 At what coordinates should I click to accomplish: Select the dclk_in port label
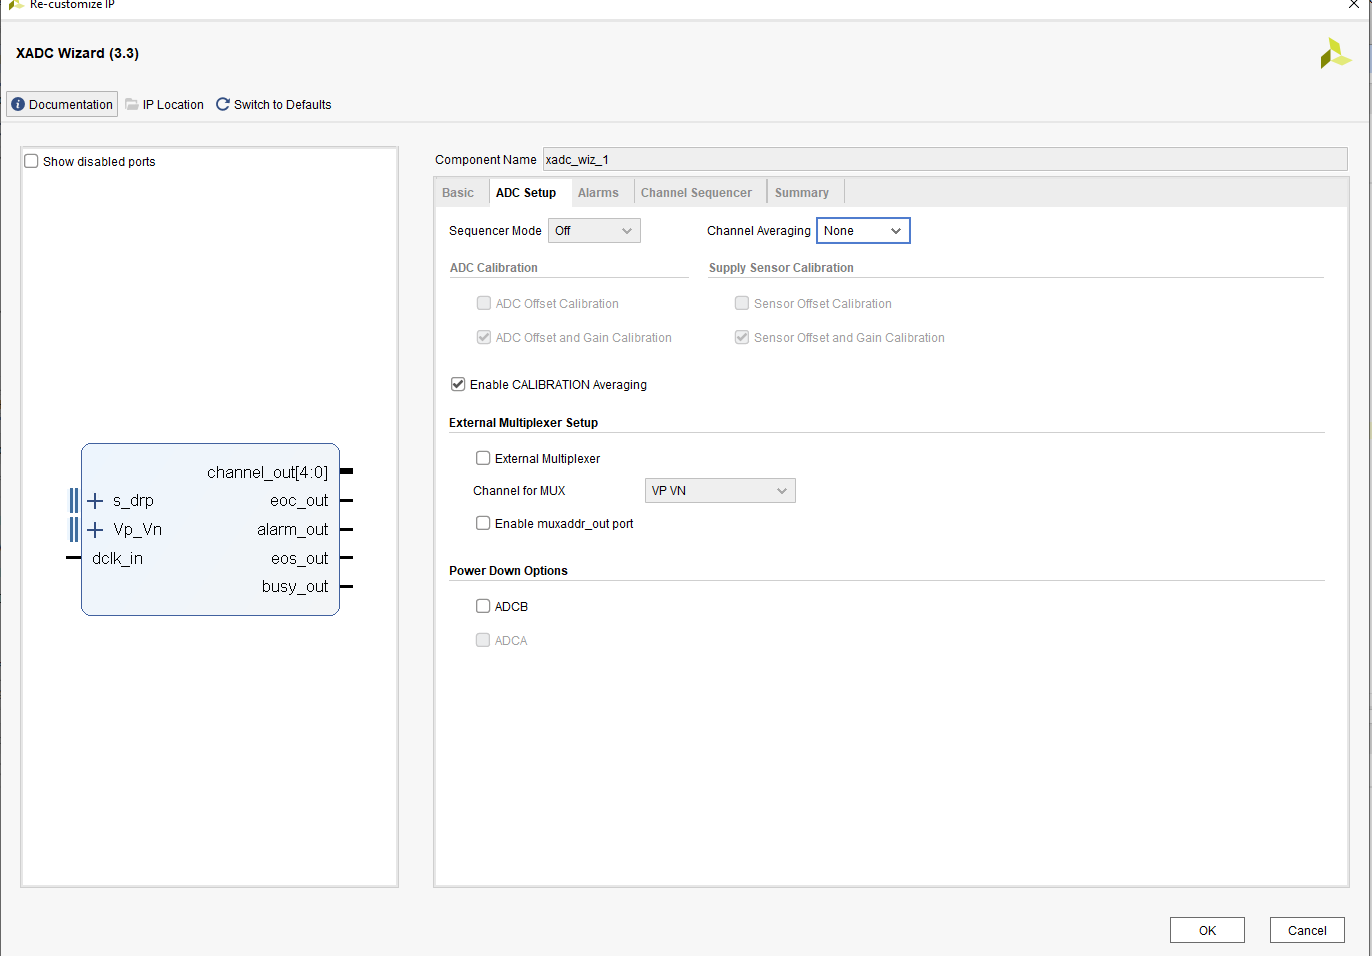(117, 558)
